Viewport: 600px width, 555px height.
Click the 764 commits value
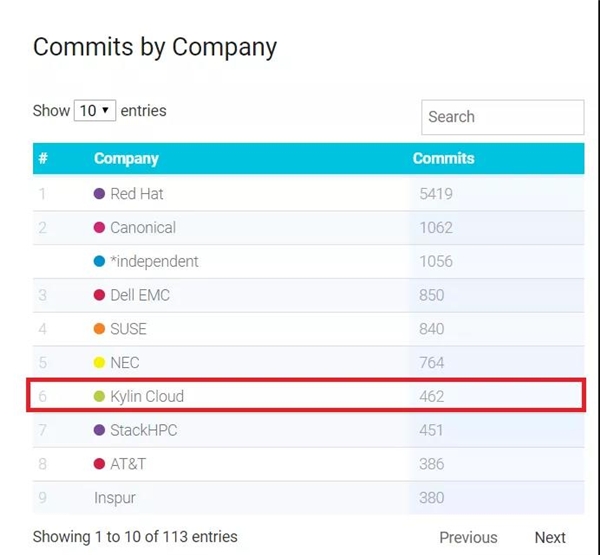(432, 362)
